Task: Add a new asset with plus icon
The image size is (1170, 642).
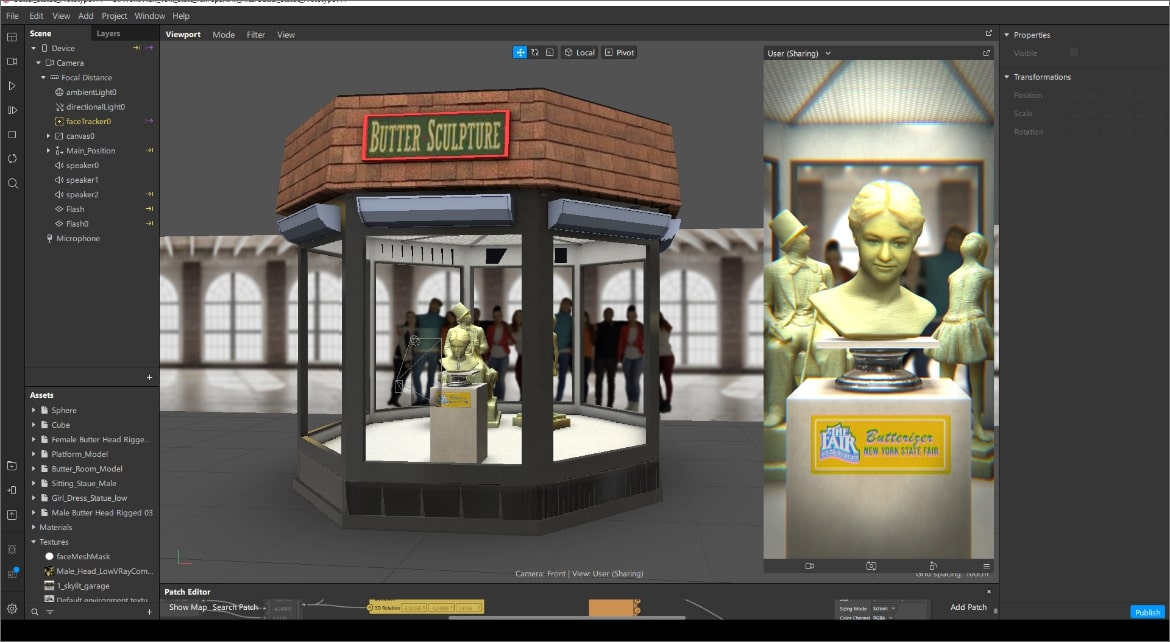Action: [x=149, y=612]
